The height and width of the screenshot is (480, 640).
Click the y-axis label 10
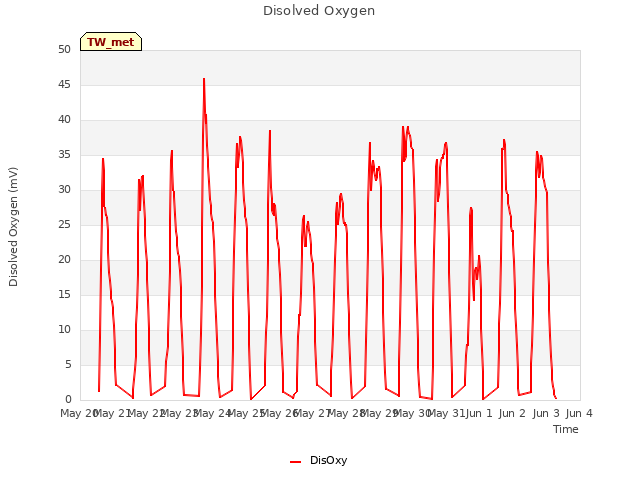point(64,329)
